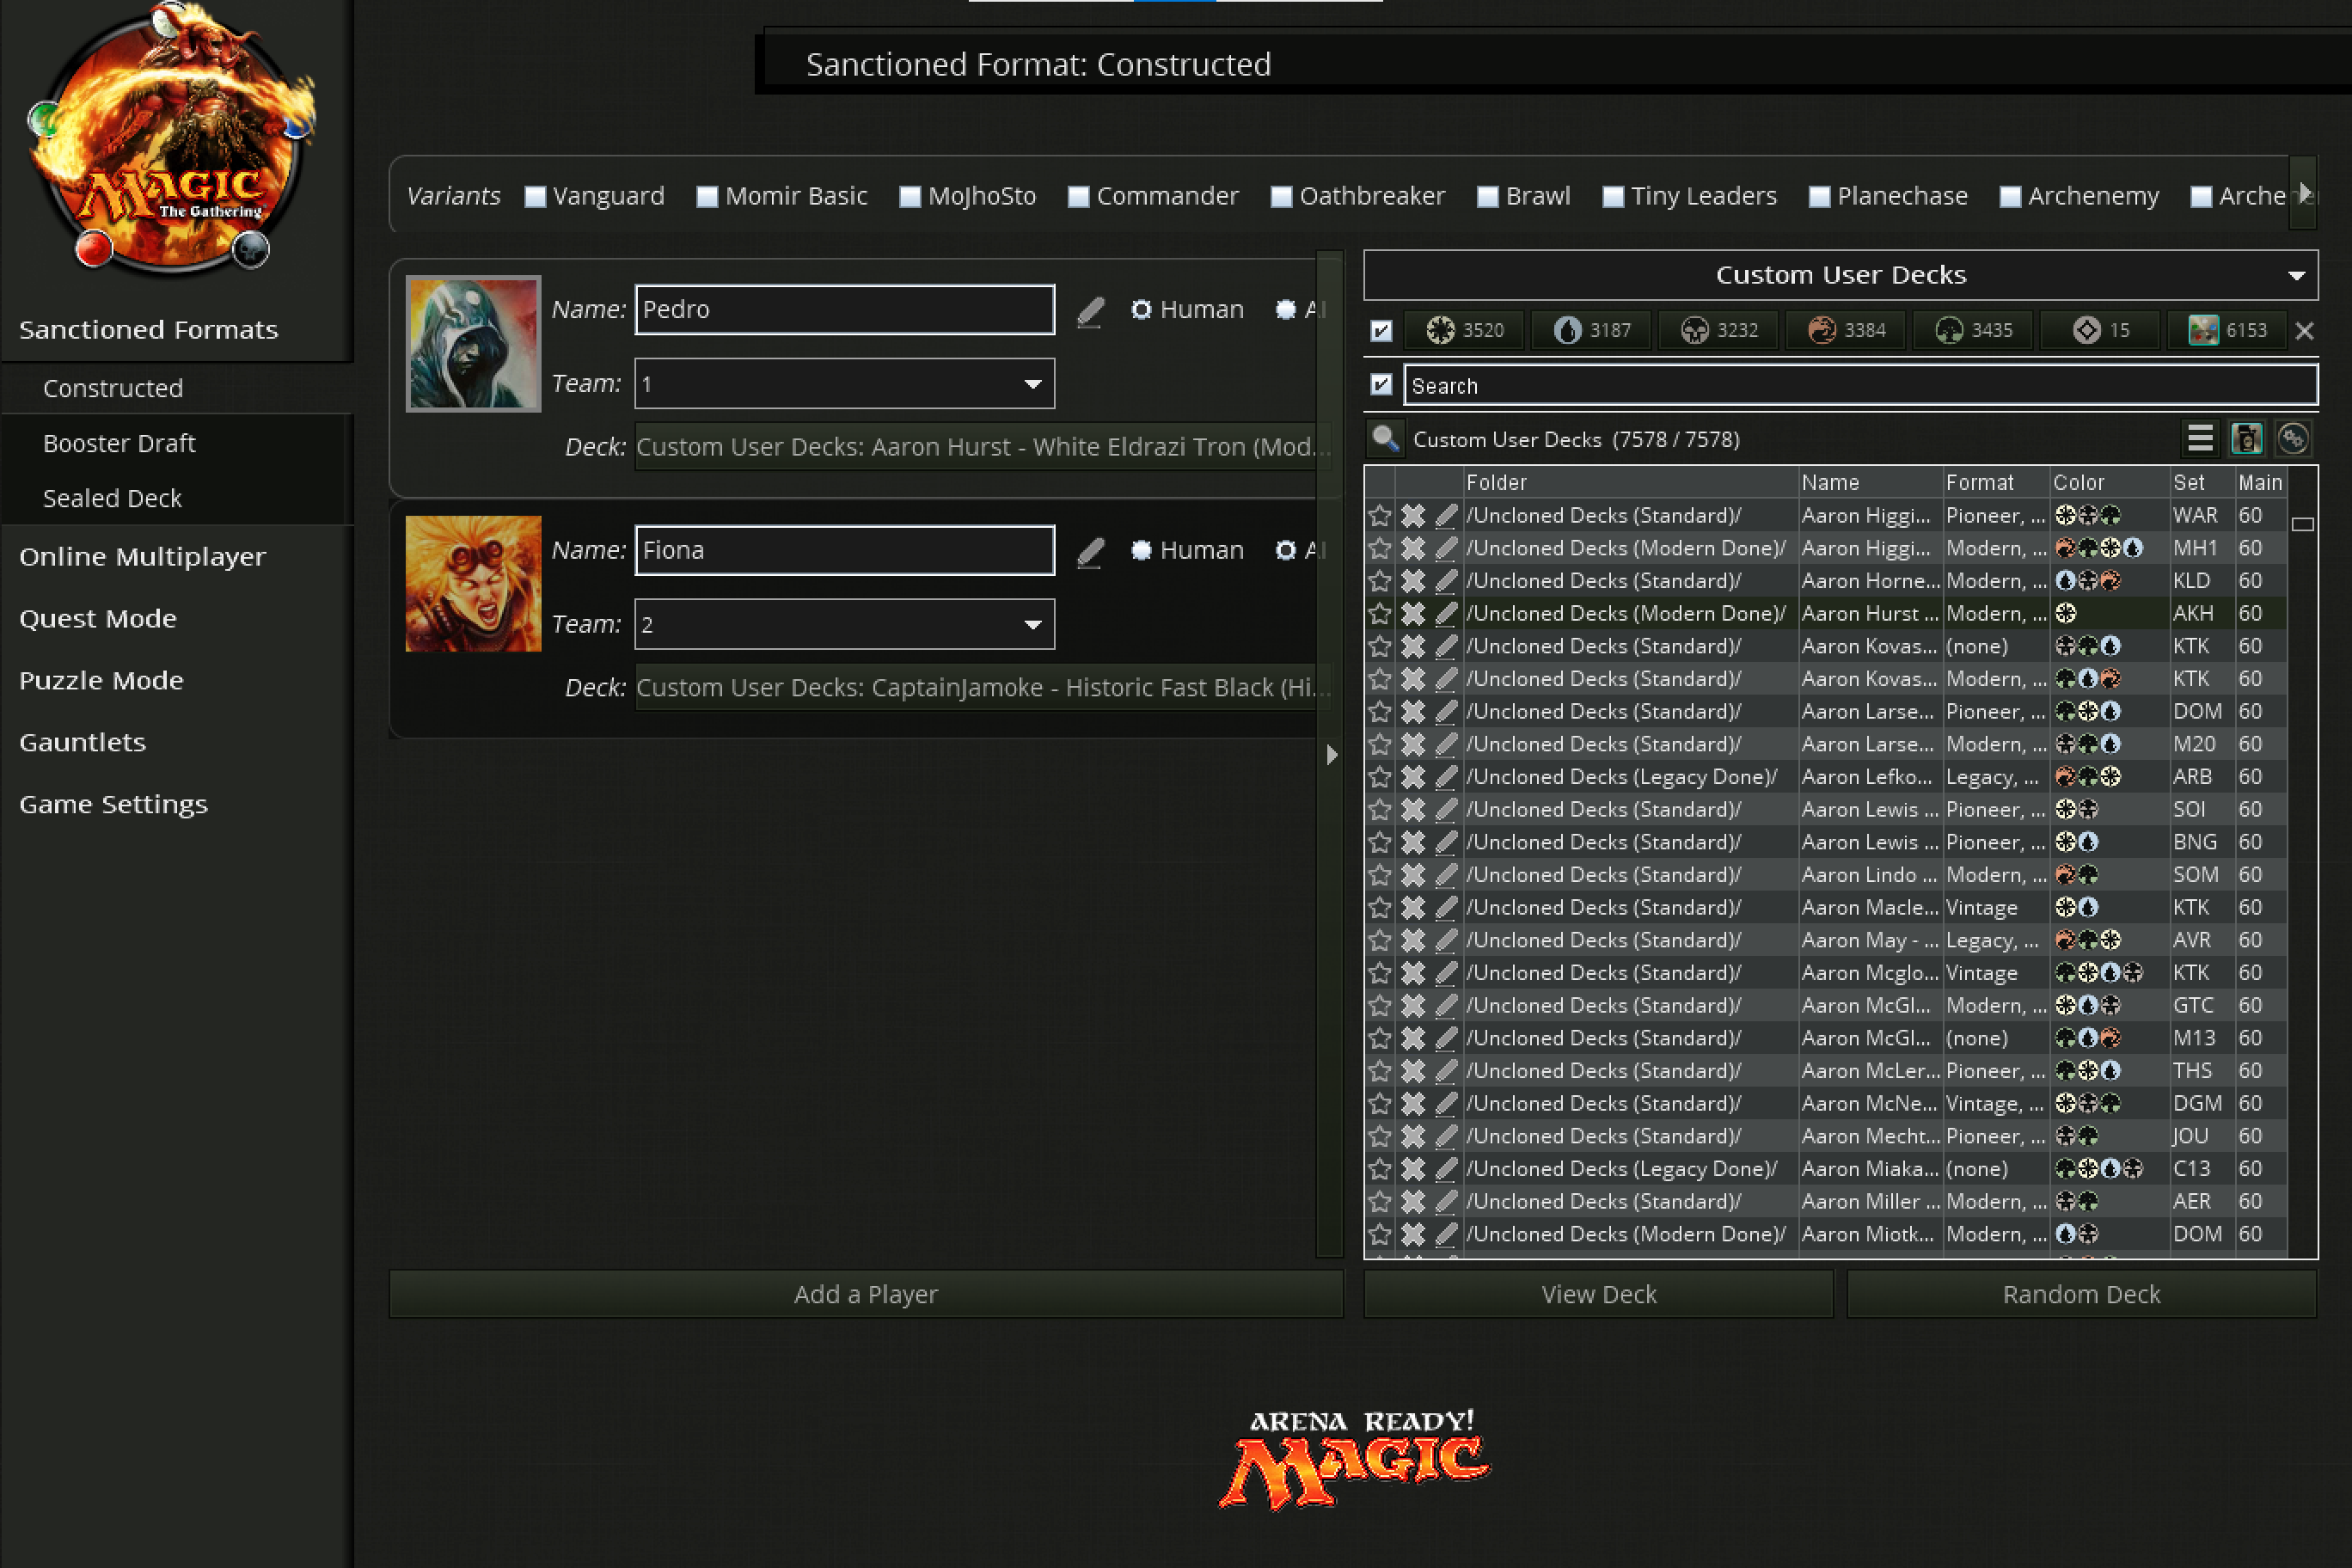Toggle the blue mana color filter
Image resolution: width=2352 pixels, height=1568 pixels.
(x=1592, y=330)
